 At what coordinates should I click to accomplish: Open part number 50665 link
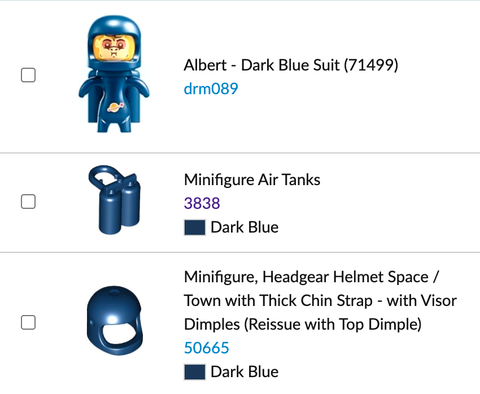click(x=207, y=348)
